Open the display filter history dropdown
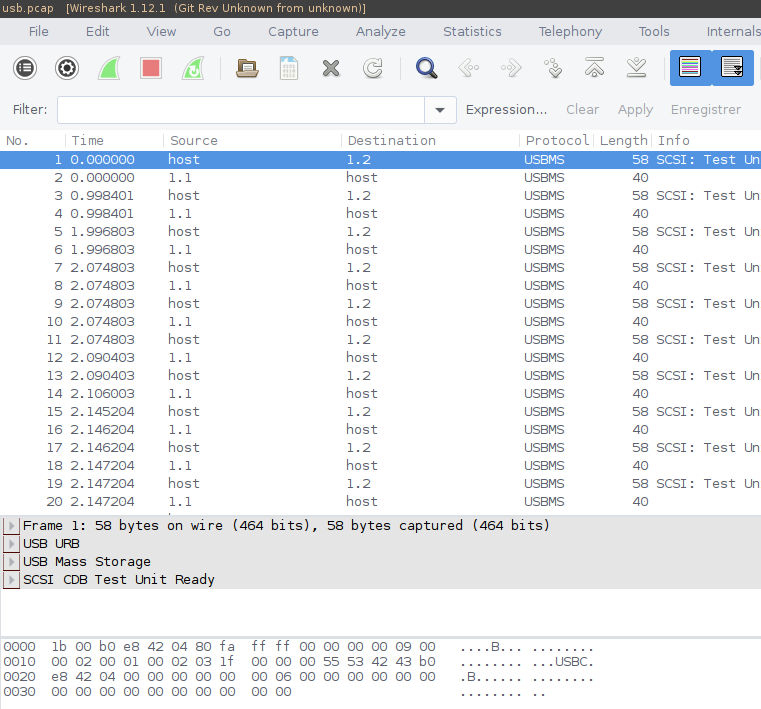The image size is (761, 709). pyautogui.click(x=440, y=110)
